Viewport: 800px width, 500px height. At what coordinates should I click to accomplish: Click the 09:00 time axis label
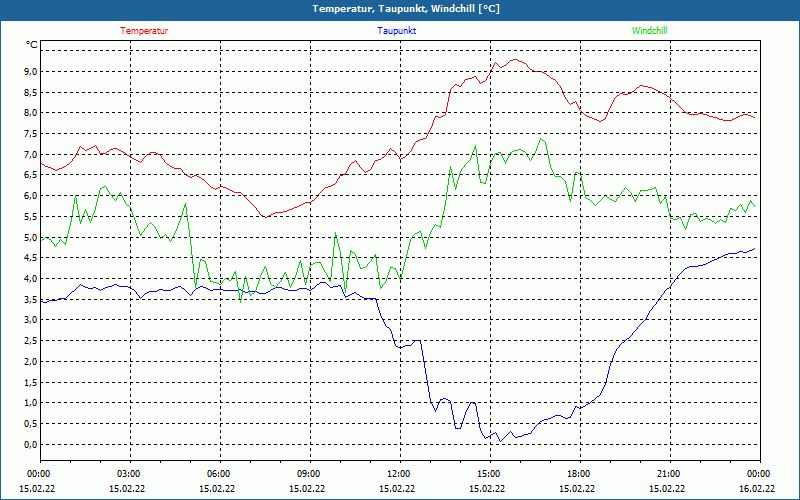click(309, 474)
